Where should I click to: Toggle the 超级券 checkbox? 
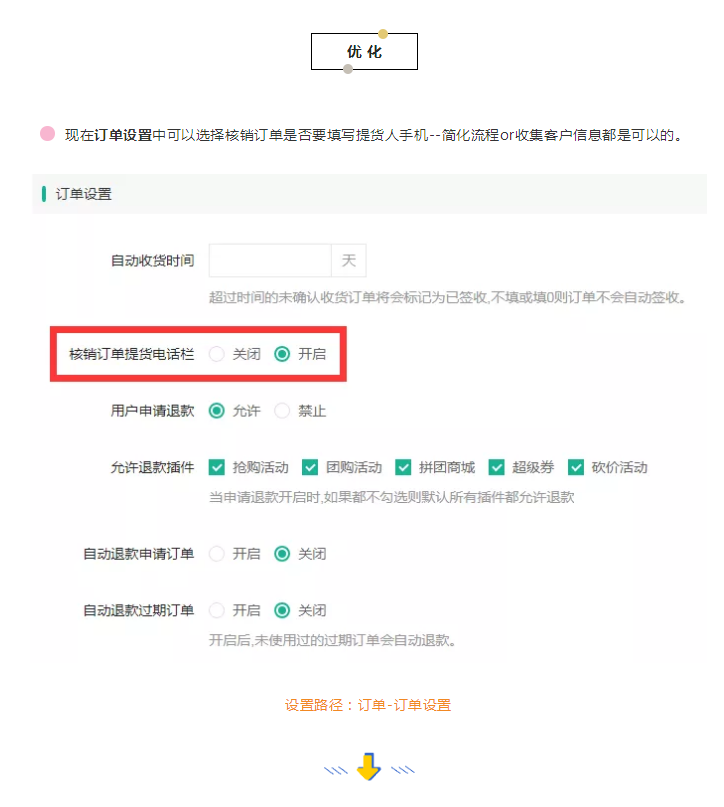[x=496, y=467]
